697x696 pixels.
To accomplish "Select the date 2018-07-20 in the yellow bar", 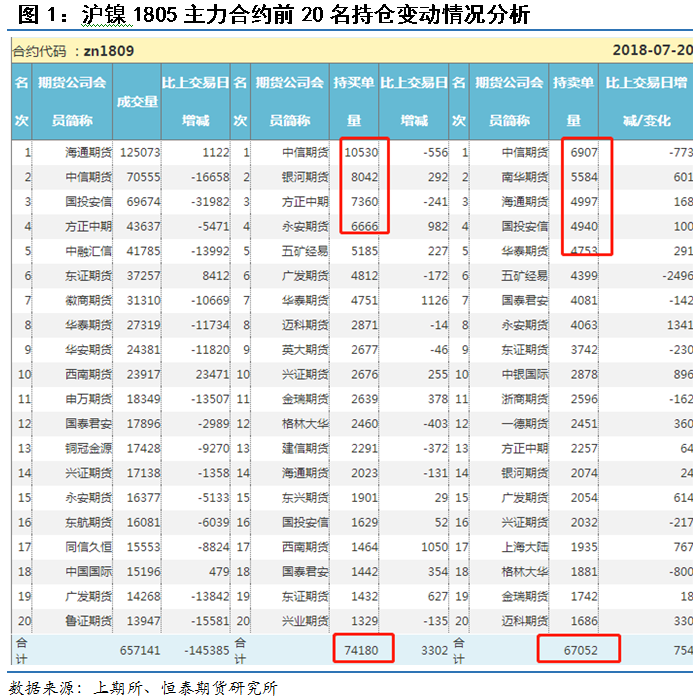I will pyautogui.click(x=652, y=50).
